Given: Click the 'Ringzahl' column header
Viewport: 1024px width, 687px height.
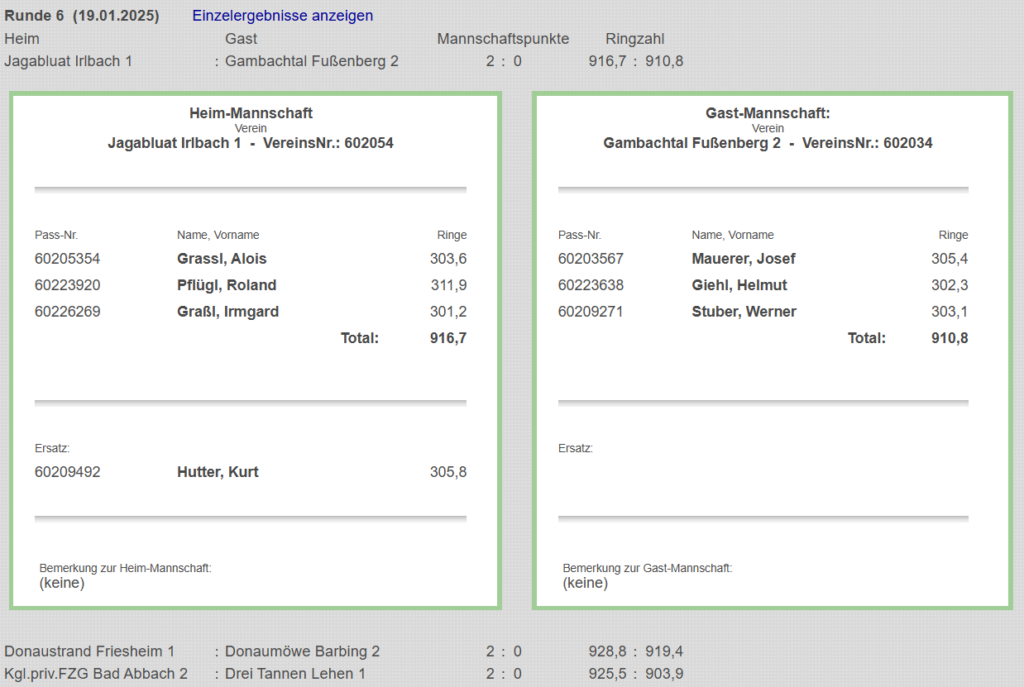Looking at the screenshot, I should pyautogui.click(x=635, y=39).
